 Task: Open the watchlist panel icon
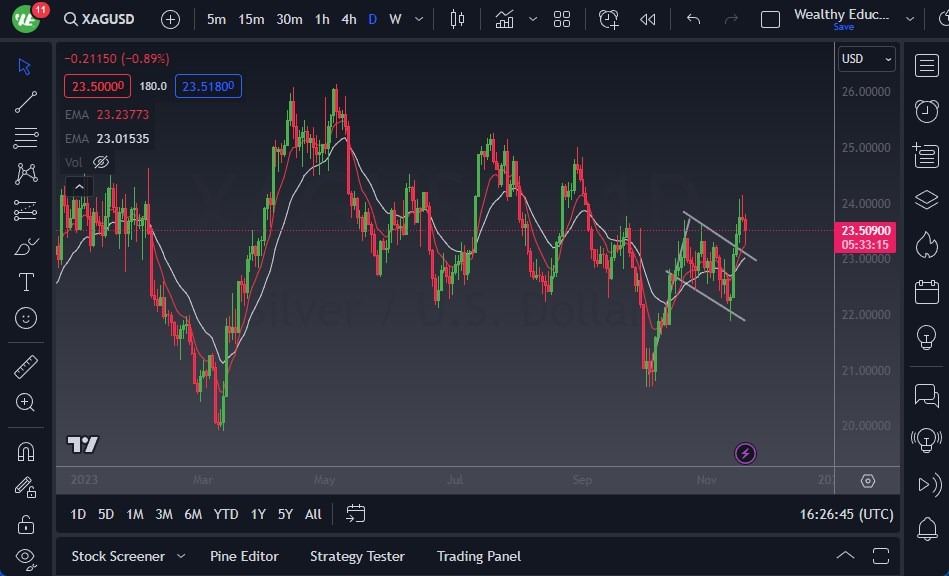pyautogui.click(x=926, y=65)
